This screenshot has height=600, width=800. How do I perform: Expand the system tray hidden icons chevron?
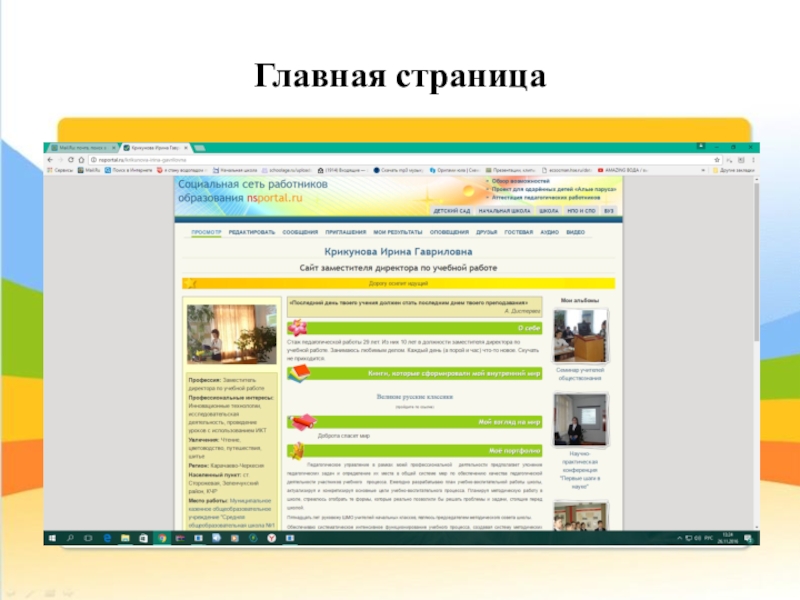point(679,538)
